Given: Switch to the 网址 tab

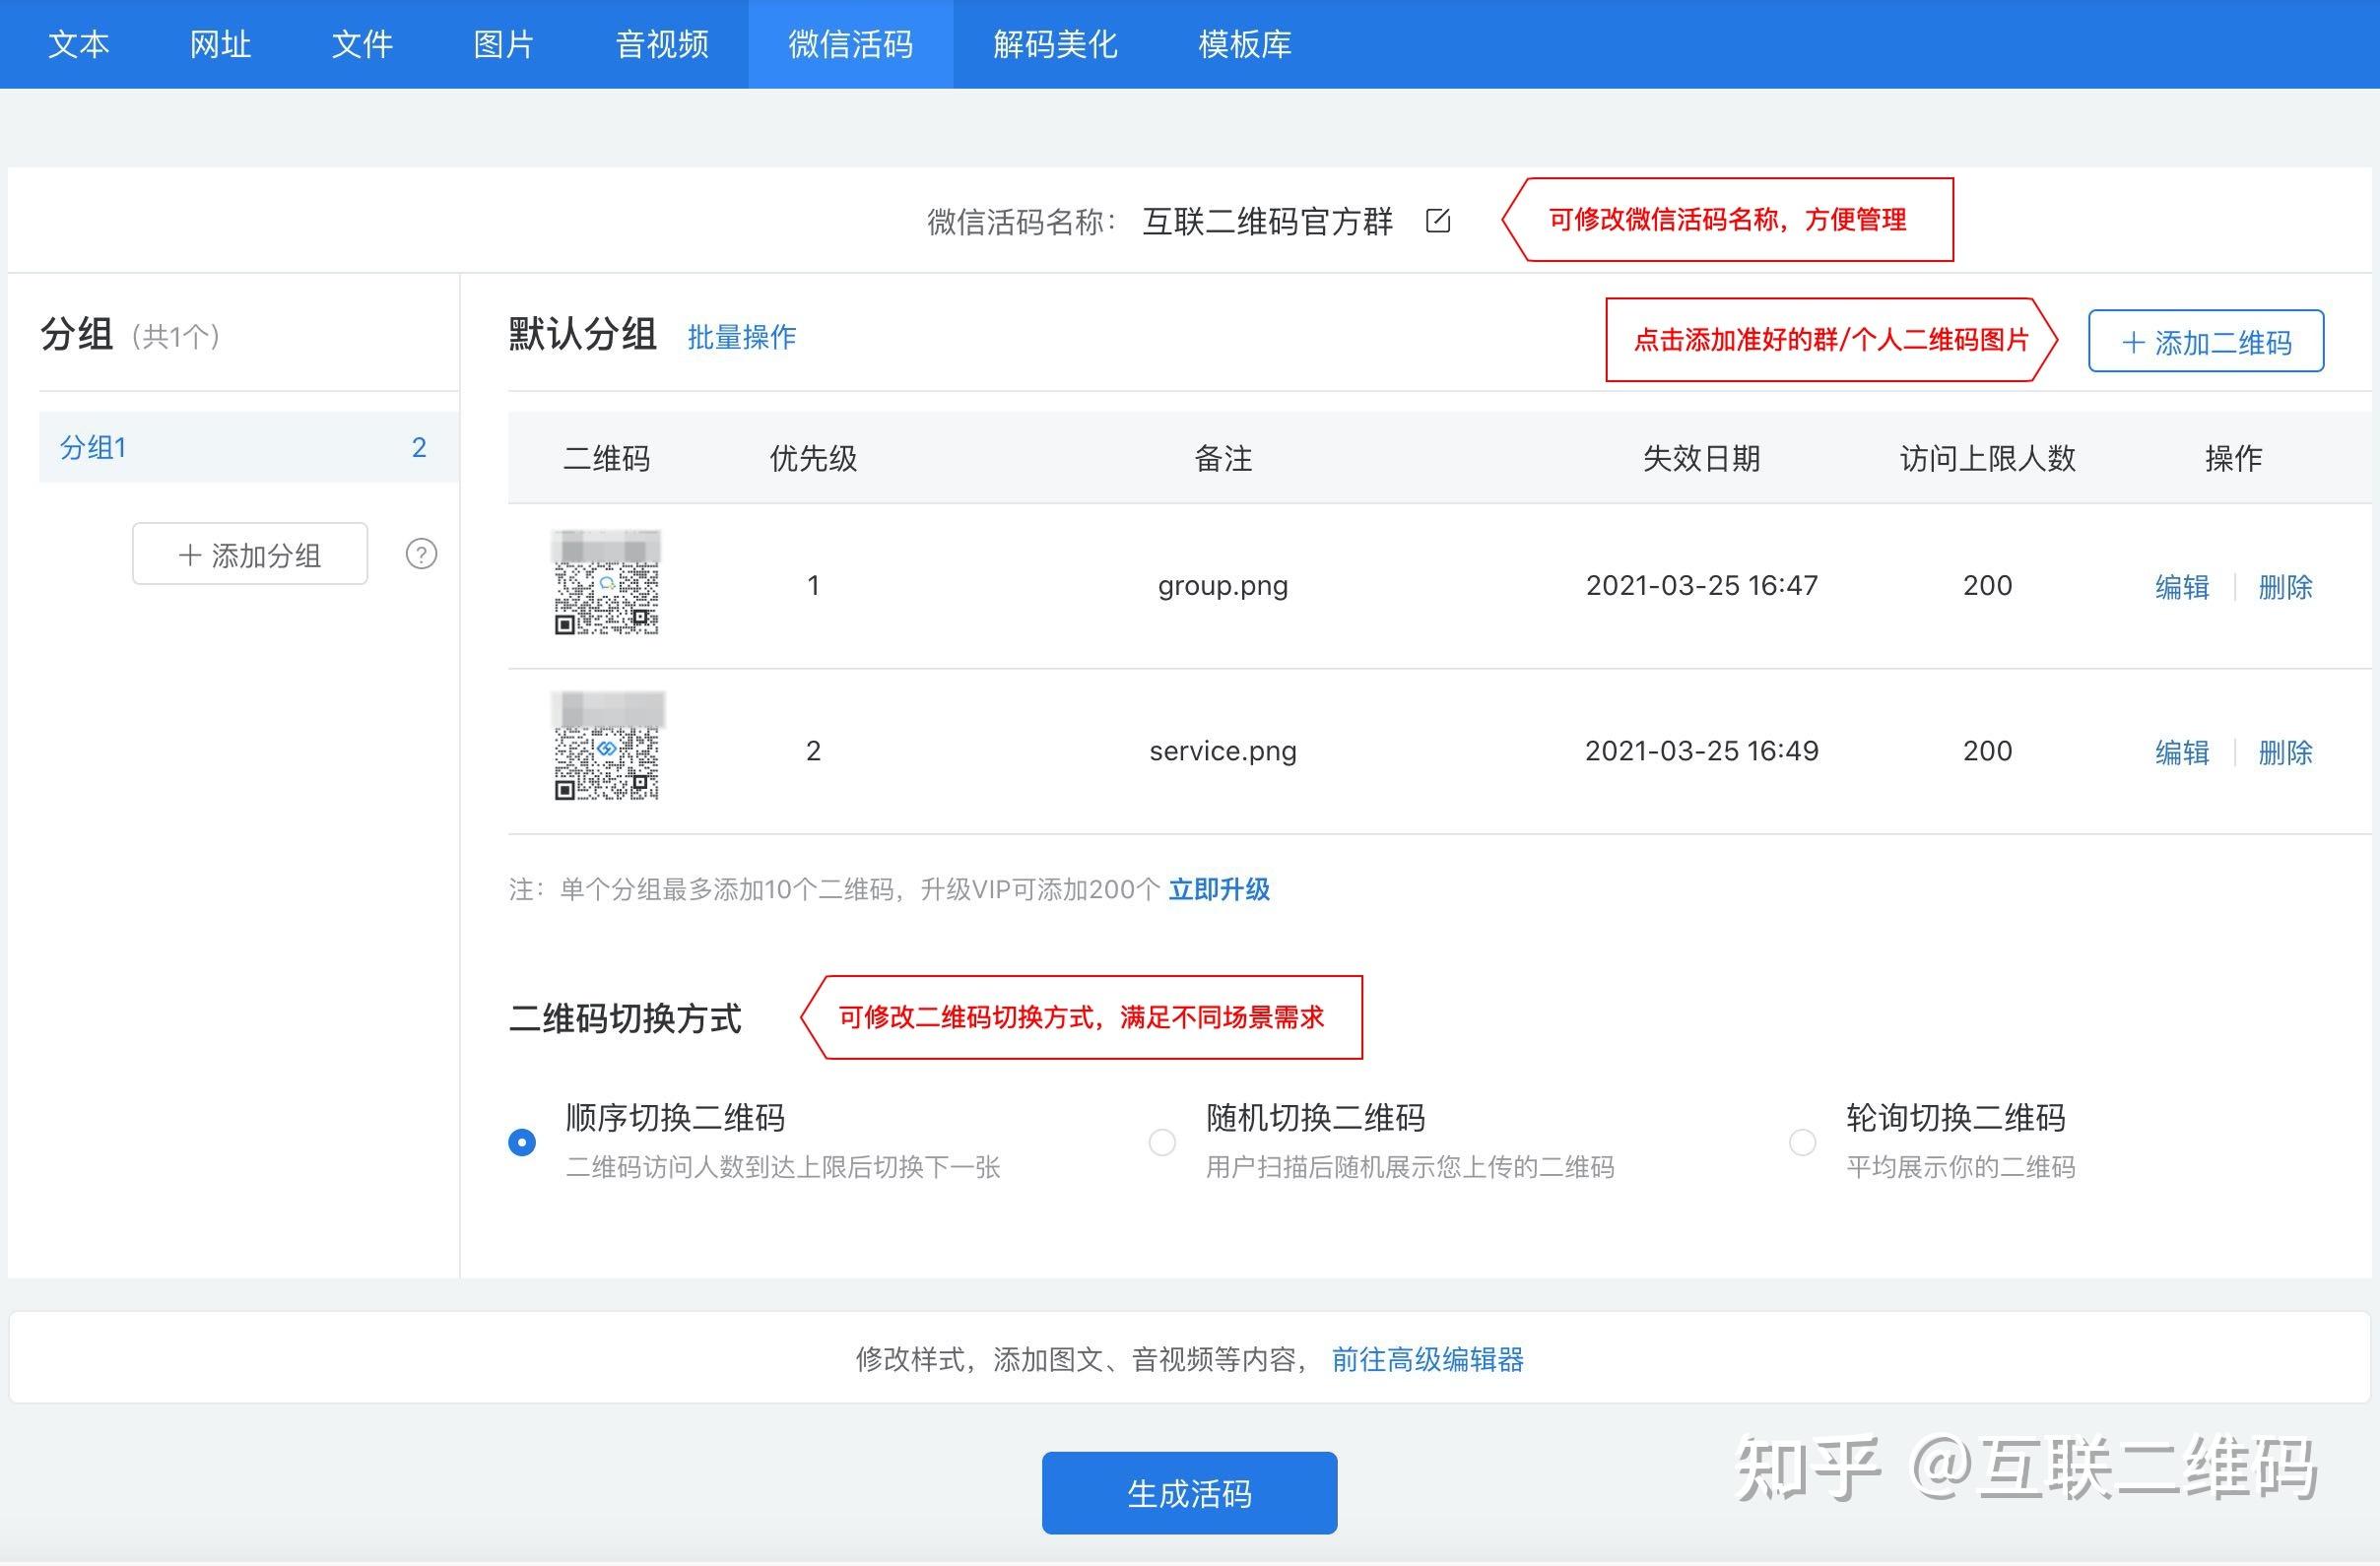Looking at the screenshot, I should point(220,44).
